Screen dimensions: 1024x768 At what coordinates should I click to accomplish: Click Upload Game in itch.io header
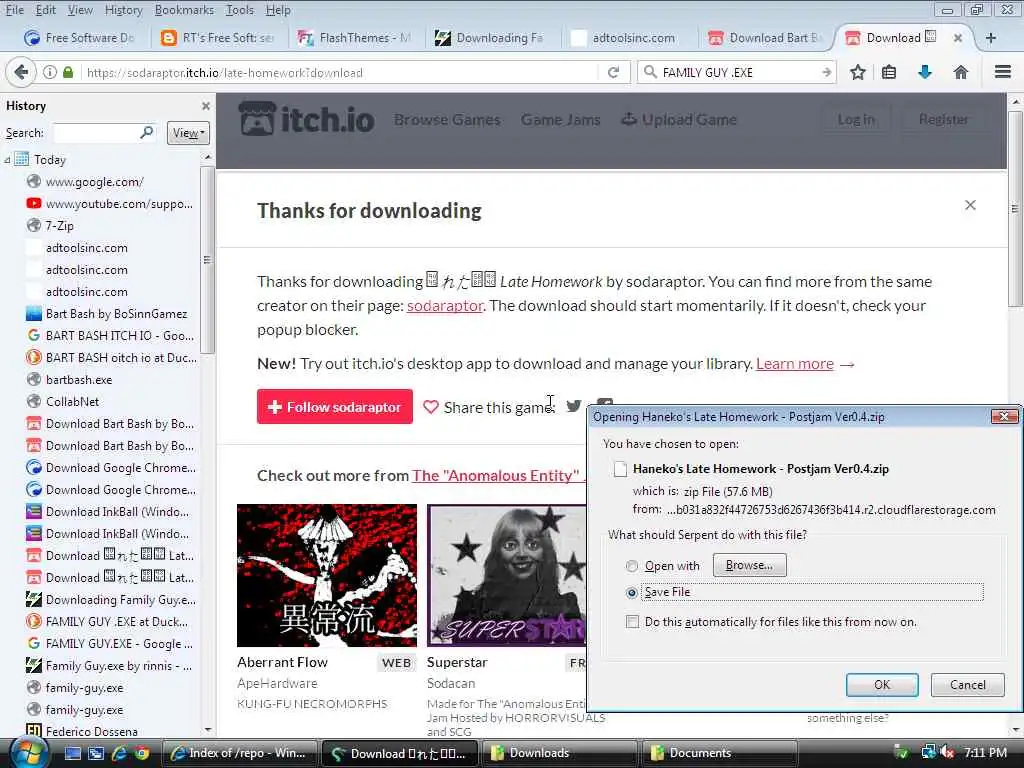pos(679,120)
